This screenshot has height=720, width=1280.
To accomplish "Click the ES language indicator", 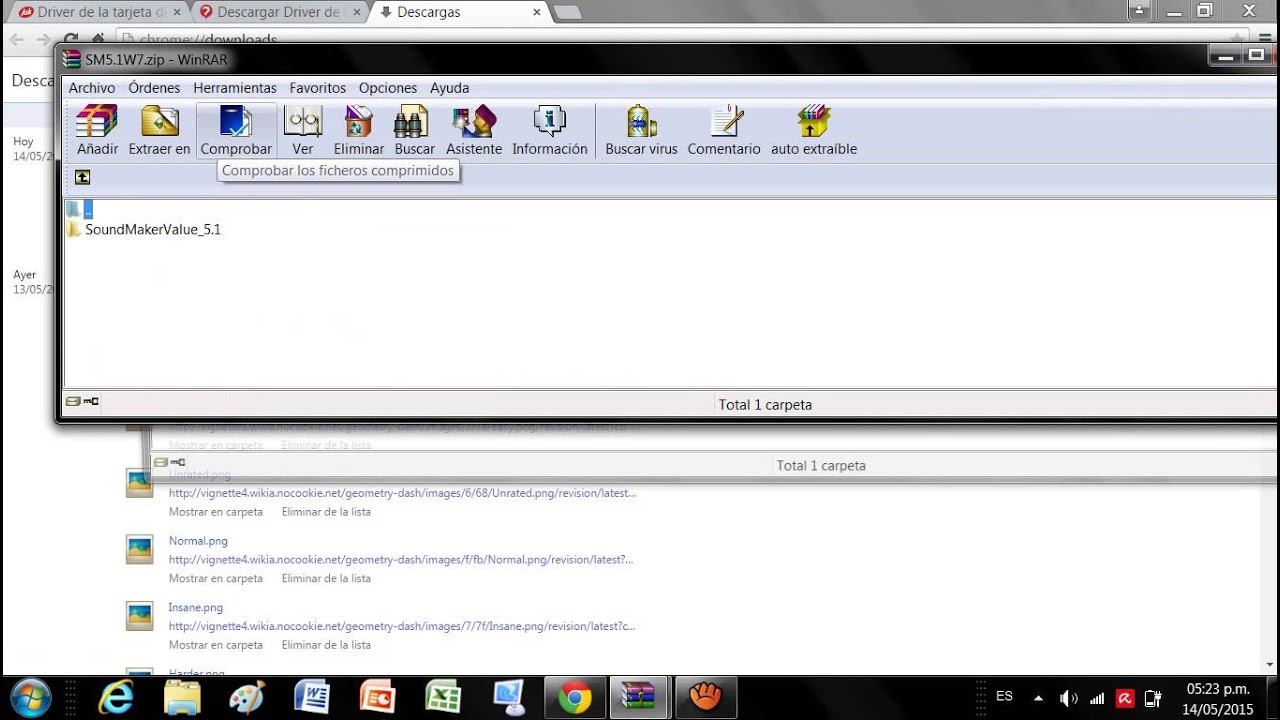I will point(1005,696).
